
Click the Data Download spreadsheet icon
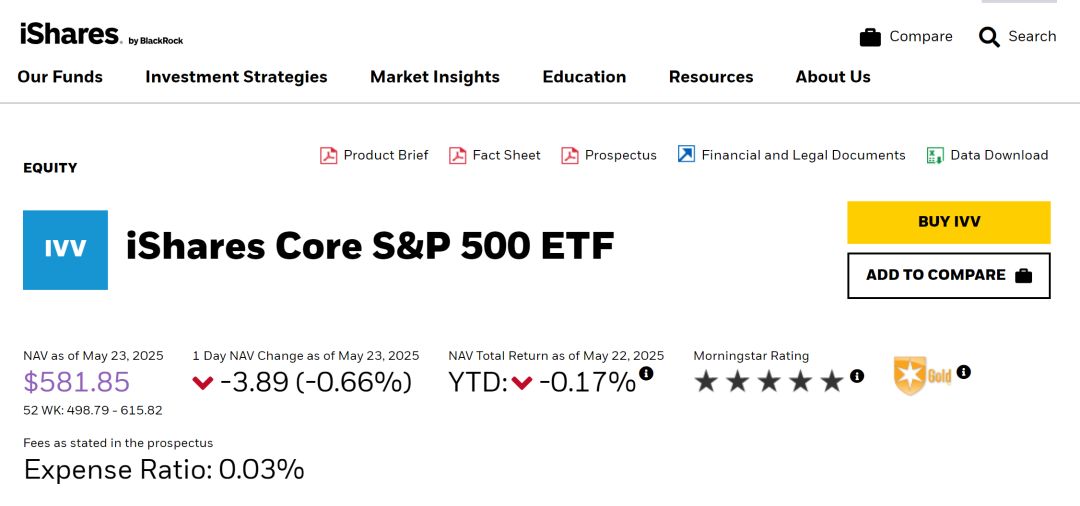click(935, 156)
